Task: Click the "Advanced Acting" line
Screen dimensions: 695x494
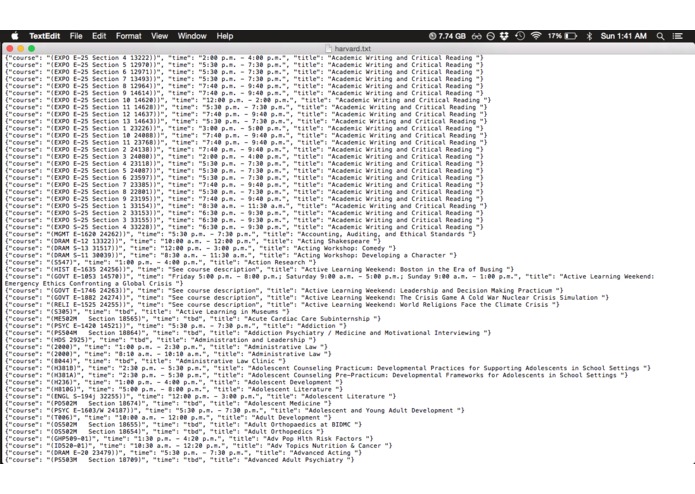Action: point(184,453)
